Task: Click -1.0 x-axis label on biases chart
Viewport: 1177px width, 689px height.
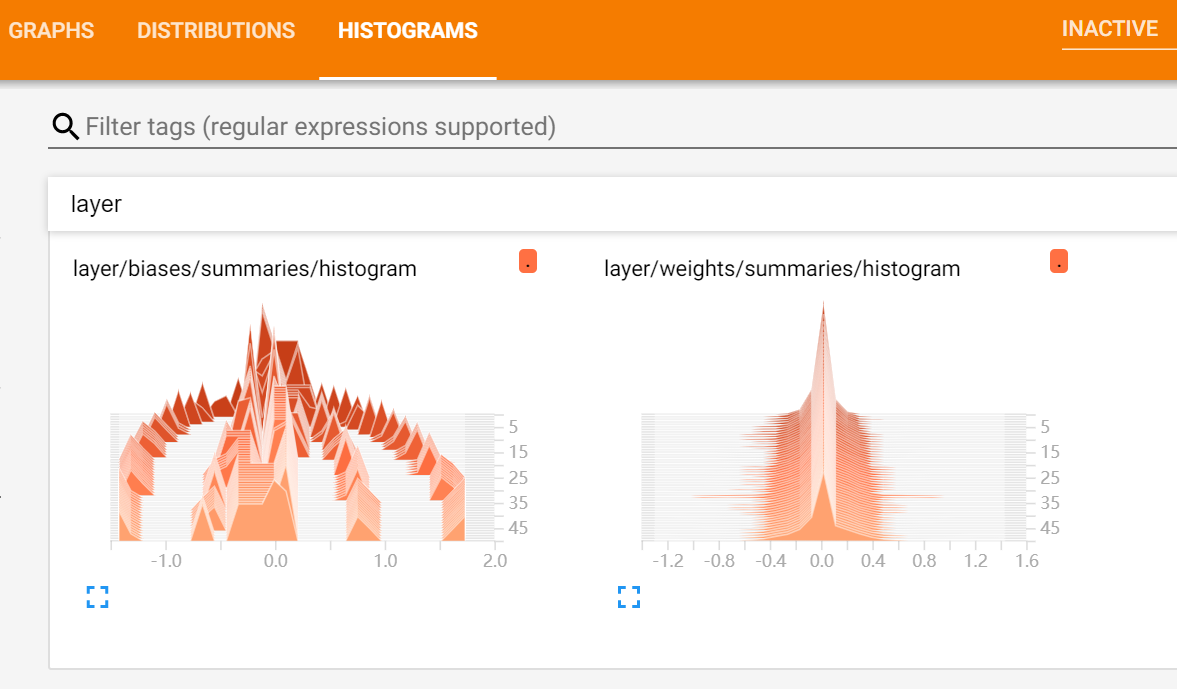Action: (x=166, y=561)
